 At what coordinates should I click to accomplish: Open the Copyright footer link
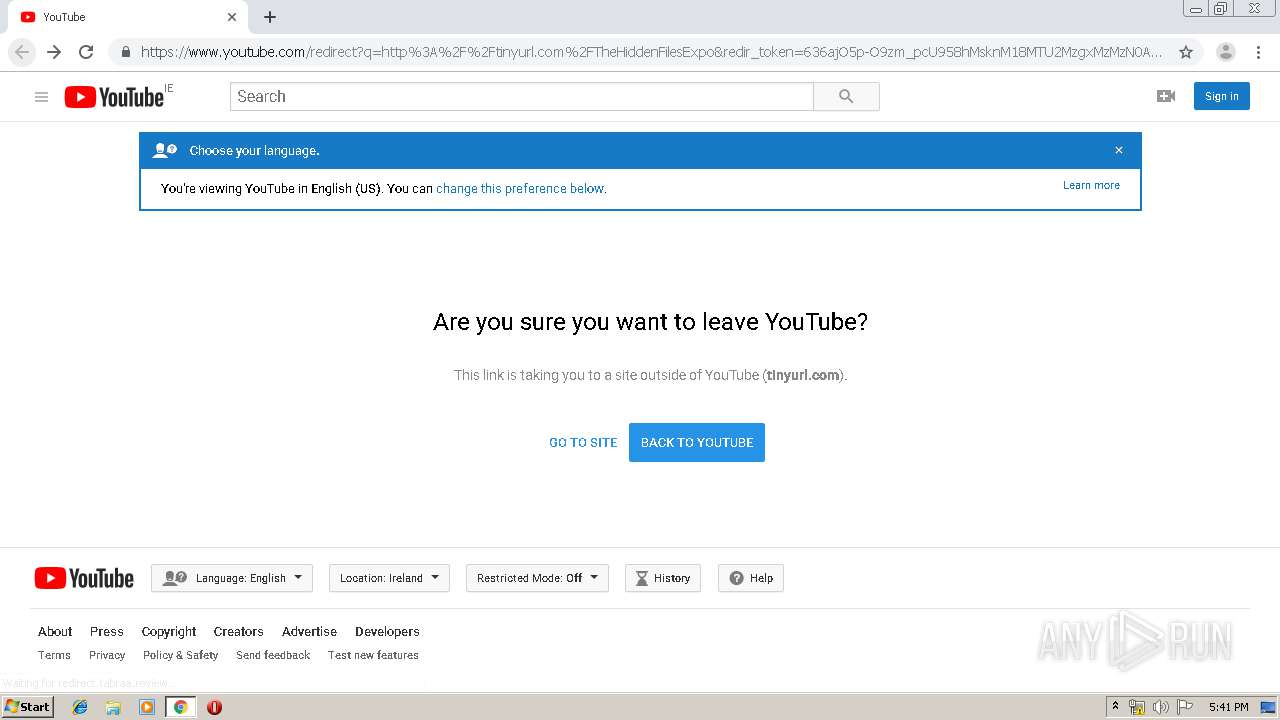click(169, 632)
